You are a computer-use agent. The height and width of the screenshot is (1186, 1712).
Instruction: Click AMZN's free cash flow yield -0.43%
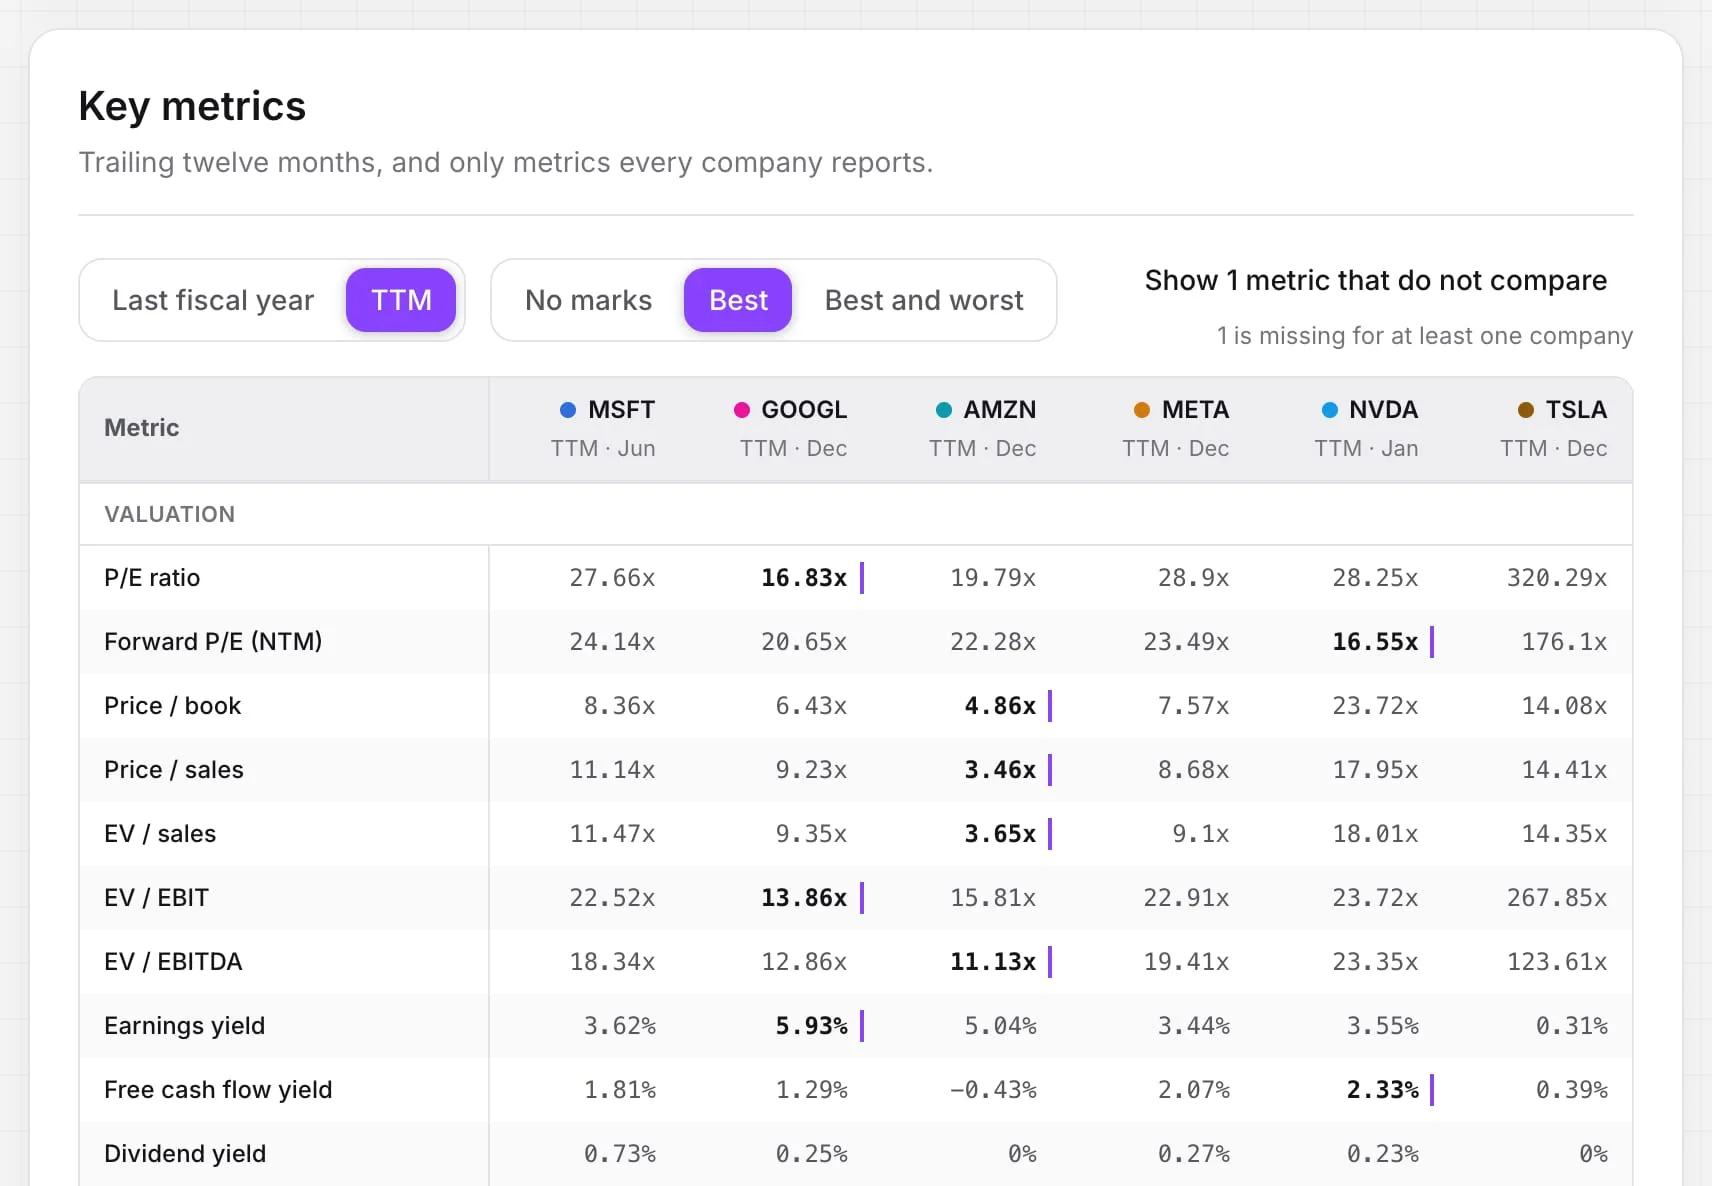point(993,1090)
